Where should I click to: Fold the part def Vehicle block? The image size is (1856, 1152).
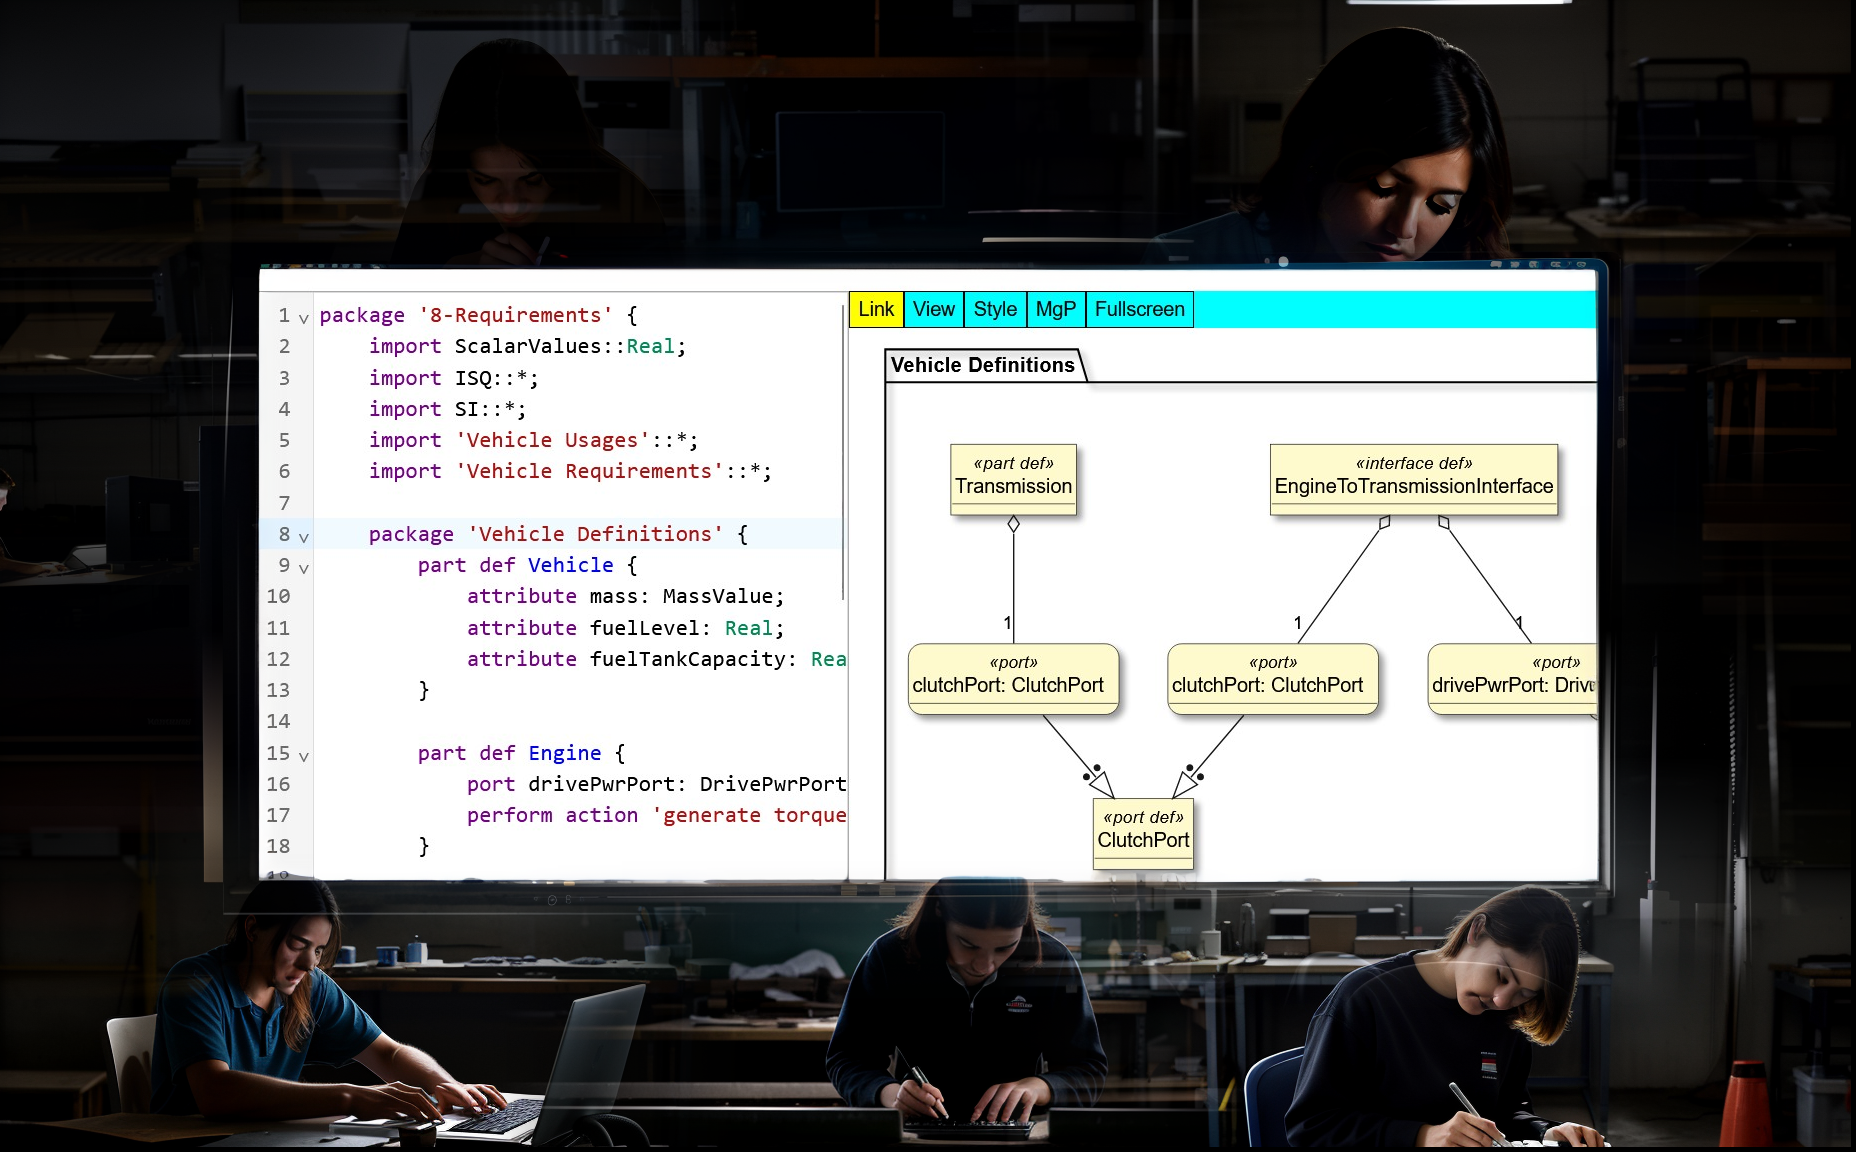pos(304,568)
